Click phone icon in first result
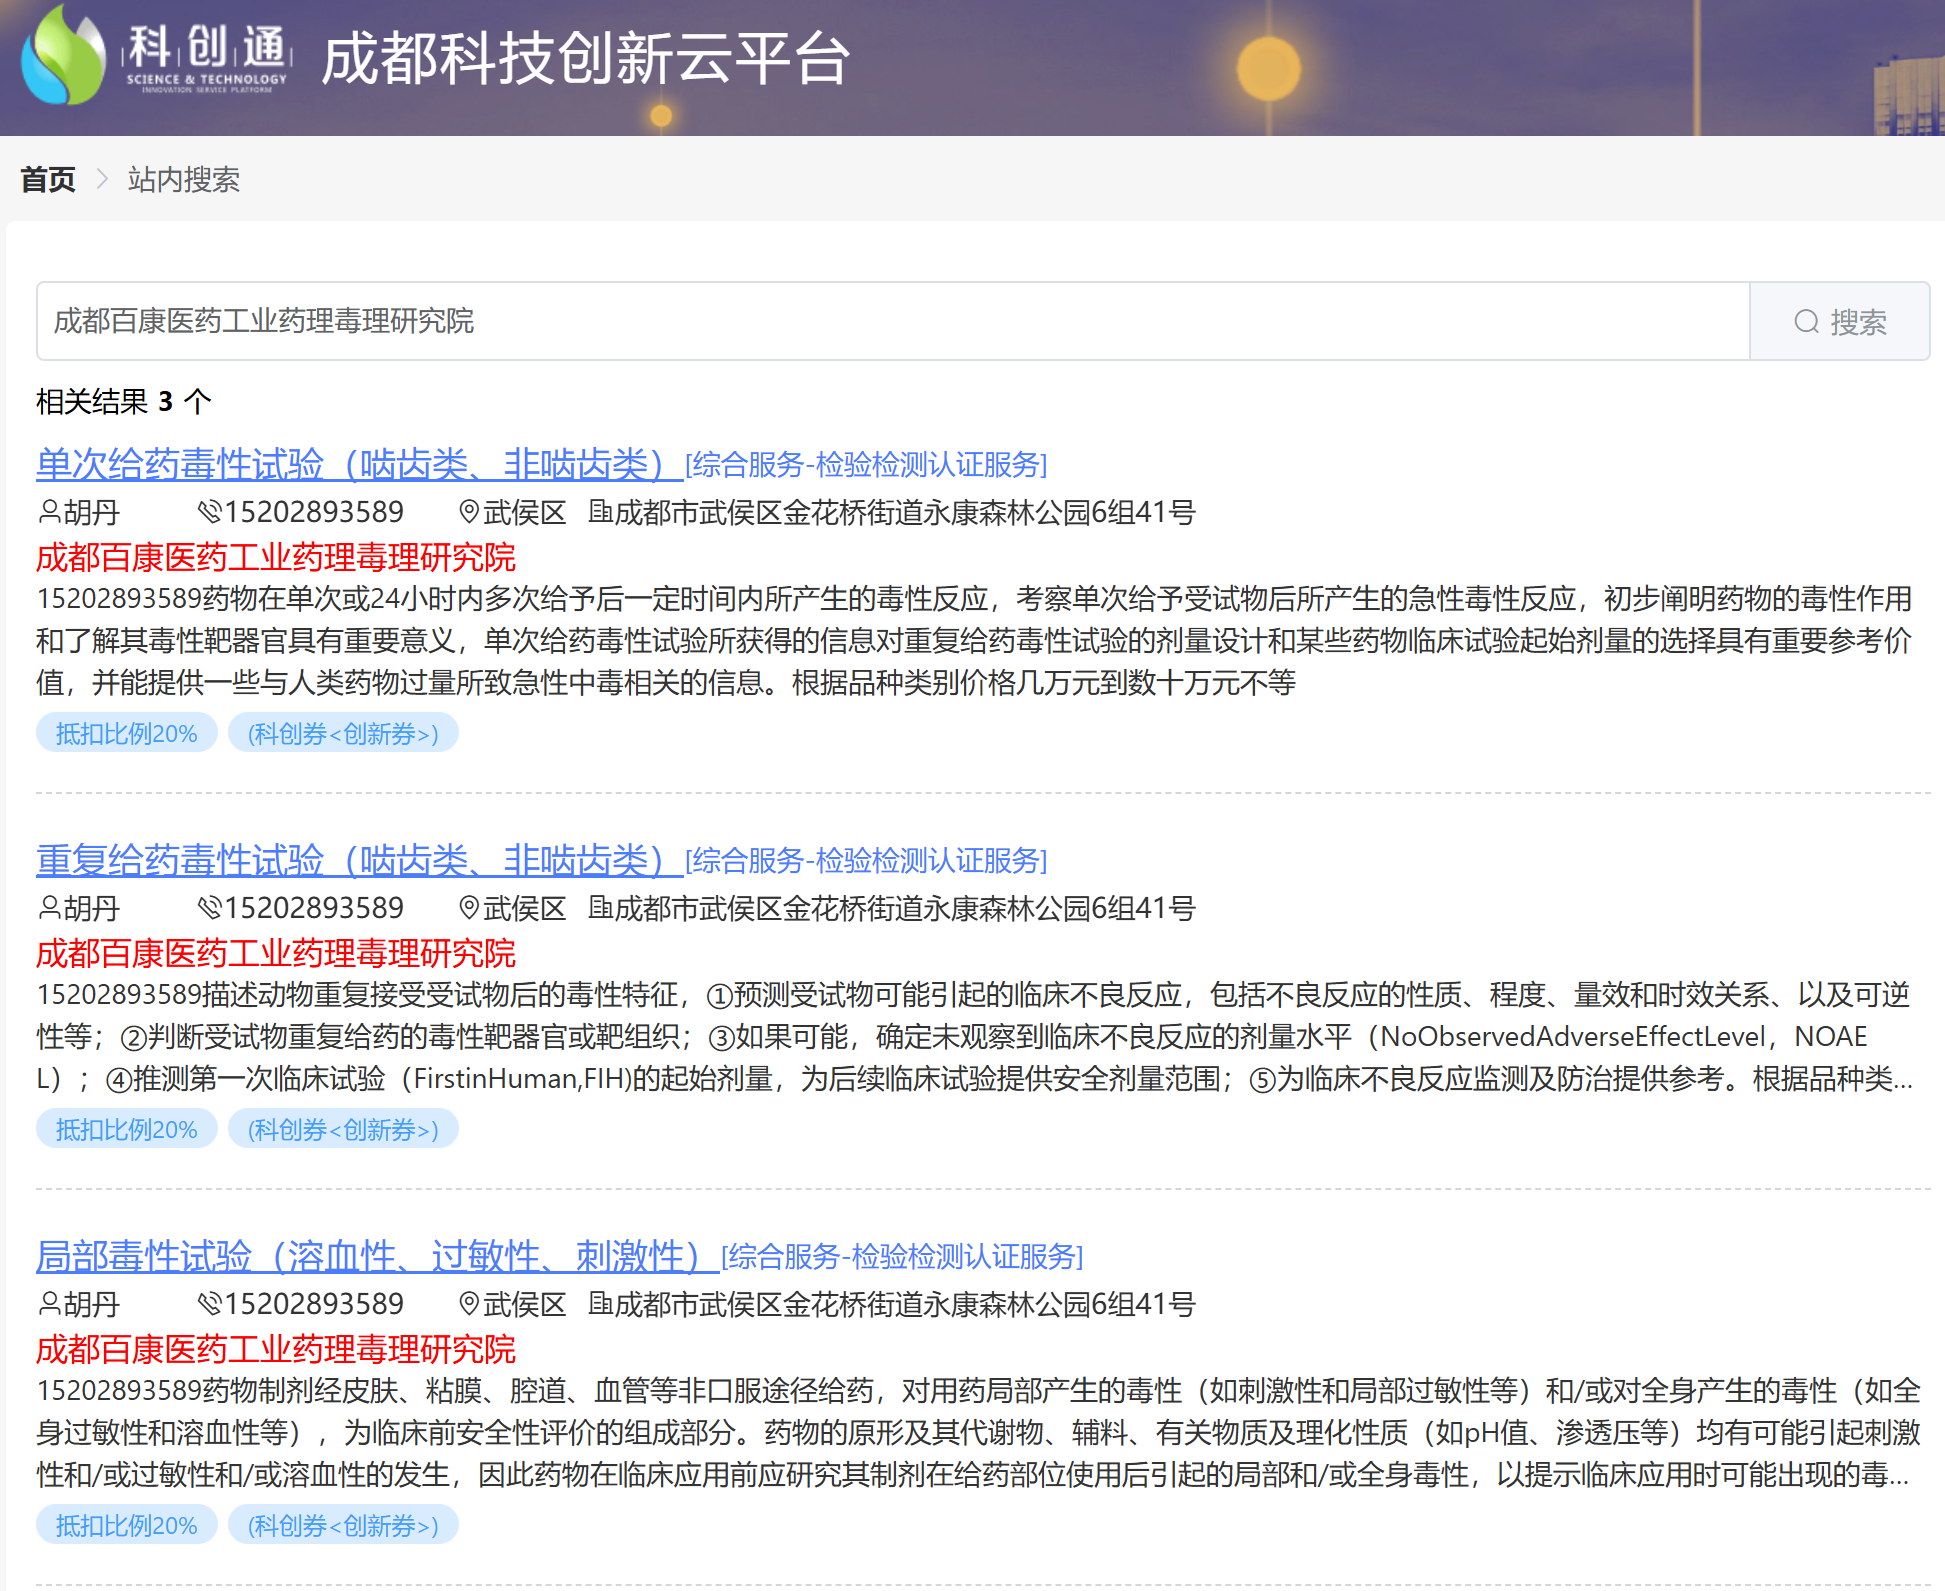The height and width of the screenshot is (1591, 1945). click(x=209, y=512)
